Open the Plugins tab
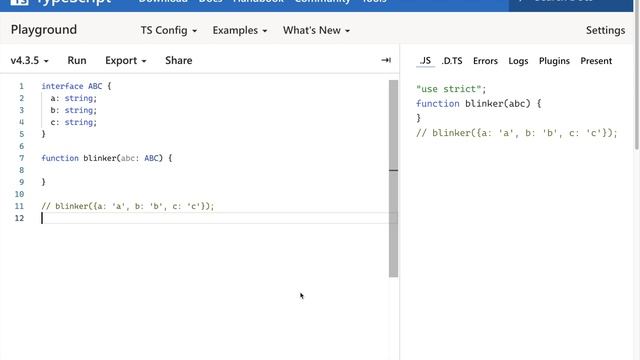The width and height of the screenshot is (640, 360). (554, 61)
